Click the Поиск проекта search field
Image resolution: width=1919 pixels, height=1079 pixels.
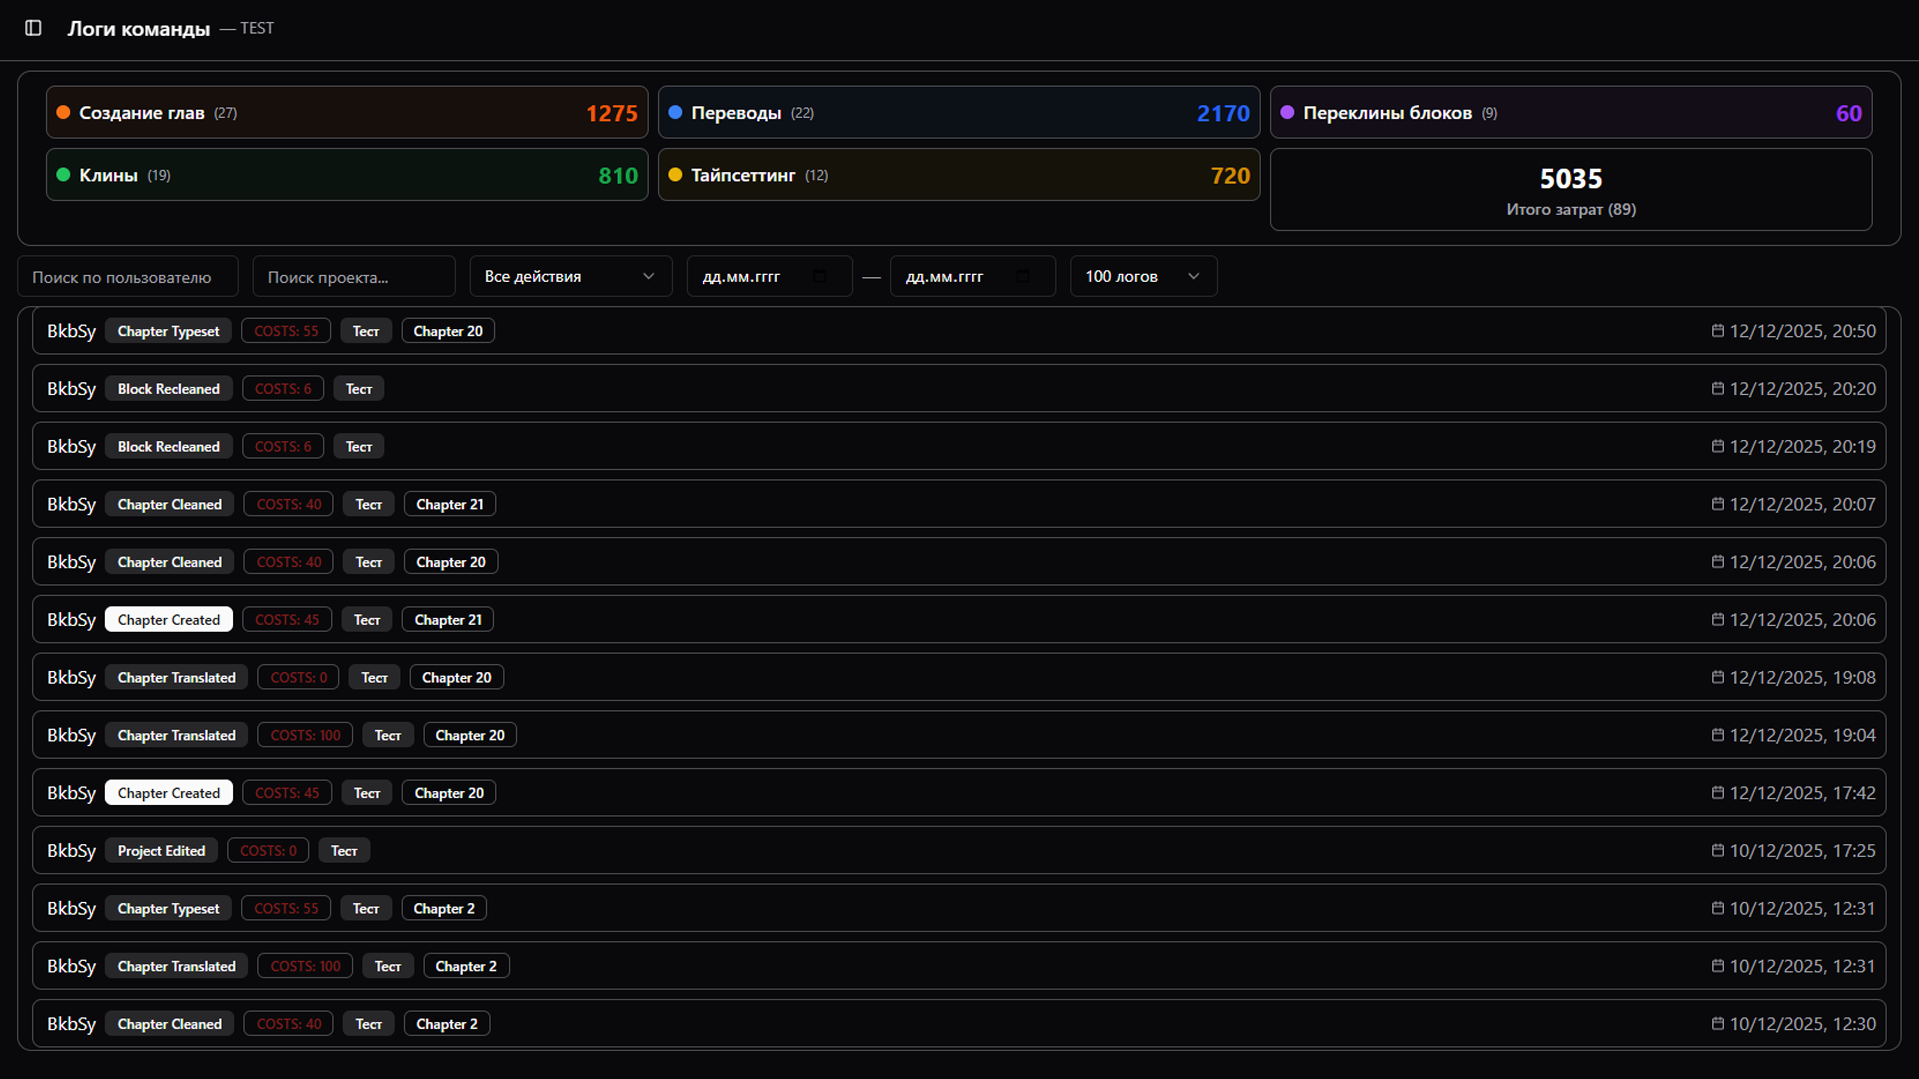(x=353, y=277)
